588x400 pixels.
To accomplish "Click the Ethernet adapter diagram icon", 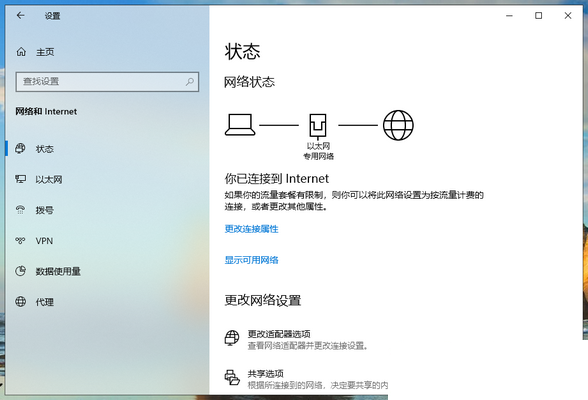I will point(318,126).
